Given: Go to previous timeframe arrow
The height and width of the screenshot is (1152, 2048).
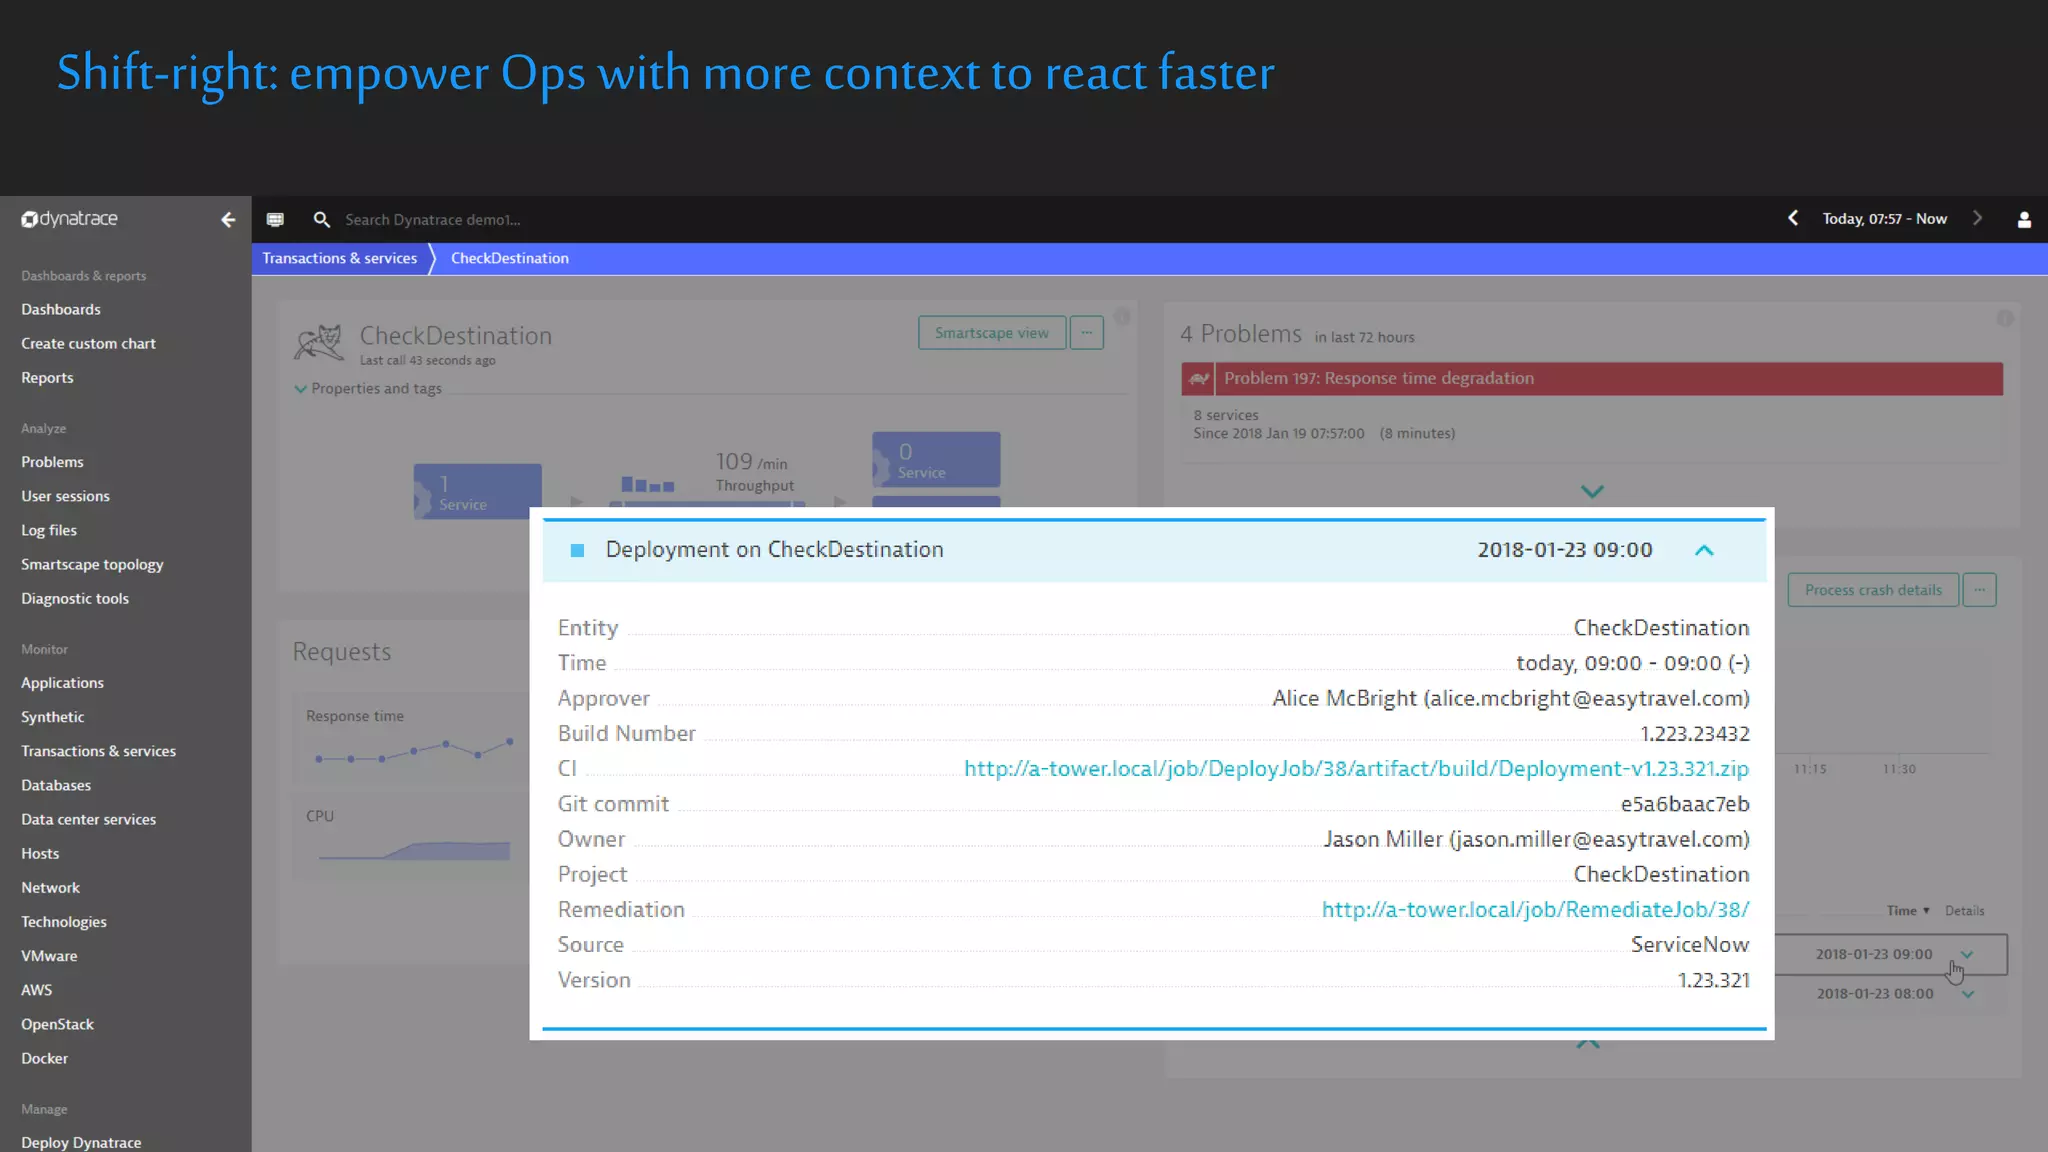Looking at the screenshot, I should (x=1793, y=218).
